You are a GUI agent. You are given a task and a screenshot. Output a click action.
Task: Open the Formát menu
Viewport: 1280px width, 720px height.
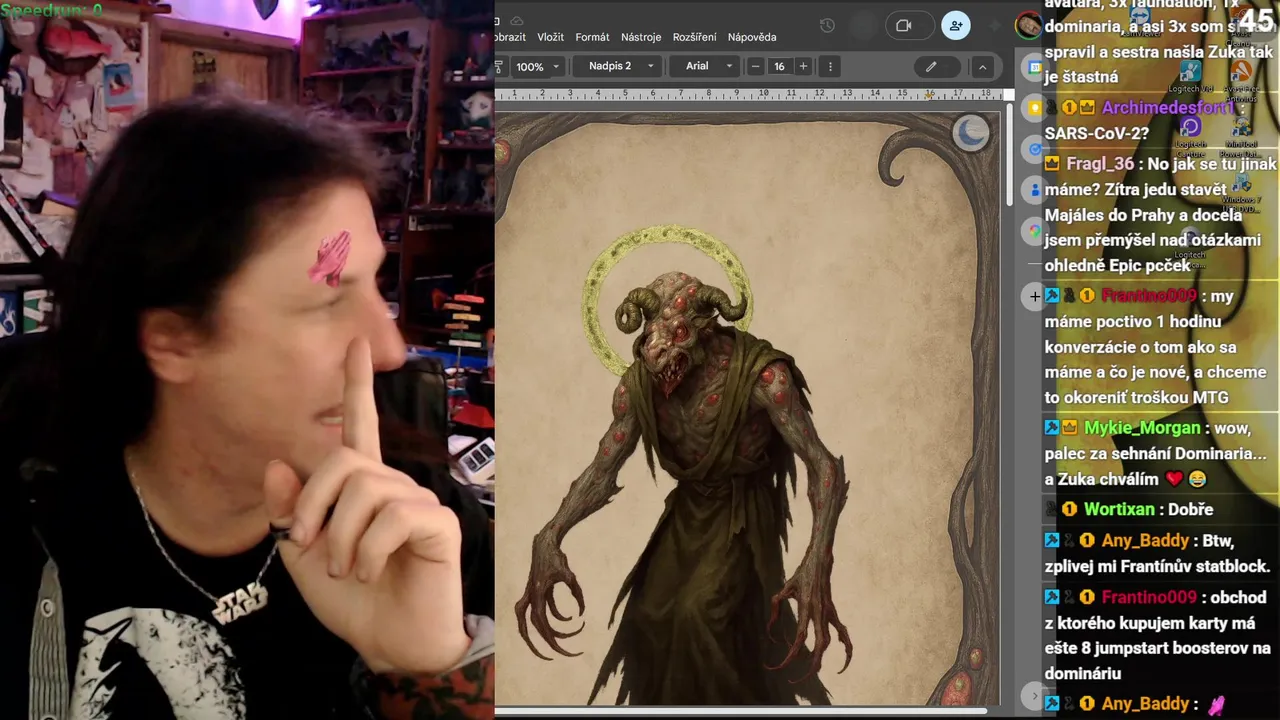pyautogui.click(x=592, y=37)
